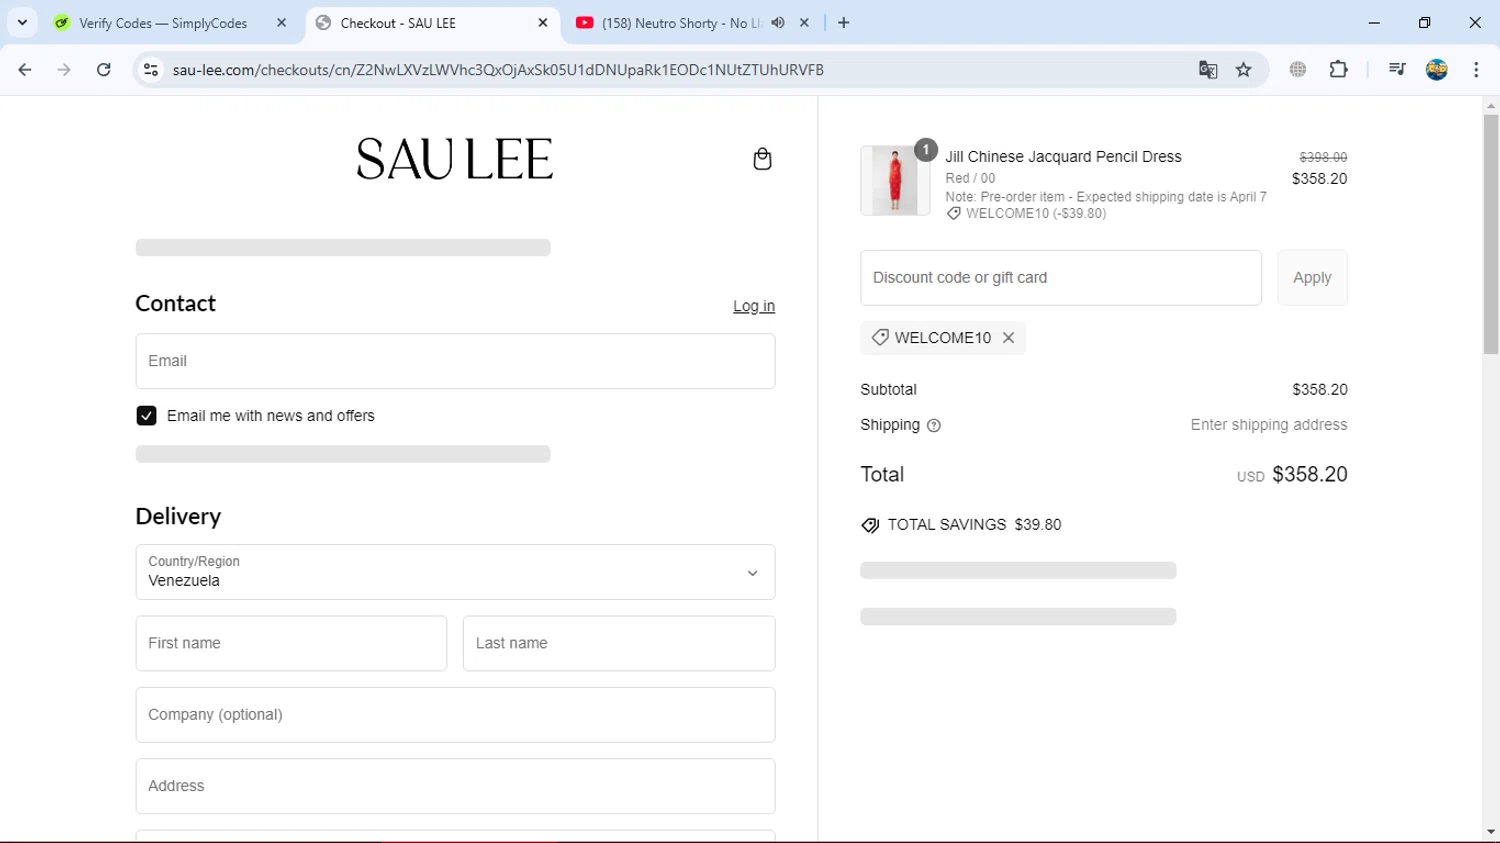The image size is (1500, 843).
Task: Bookmark this page with the star icon
Action: (1244, 70)
